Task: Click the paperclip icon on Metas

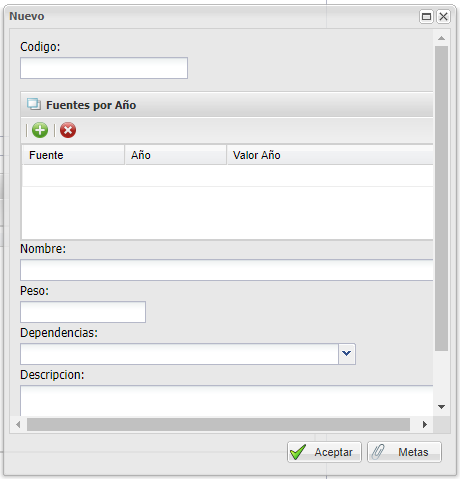Action: tap(378, 452)
